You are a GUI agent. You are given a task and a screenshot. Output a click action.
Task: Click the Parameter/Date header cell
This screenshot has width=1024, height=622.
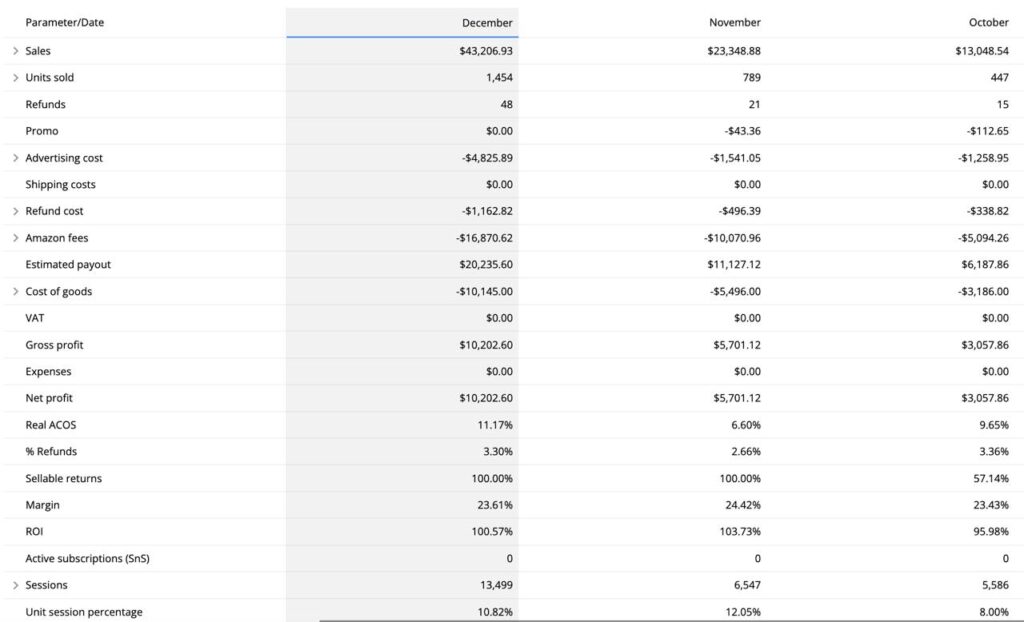(64, 23)
